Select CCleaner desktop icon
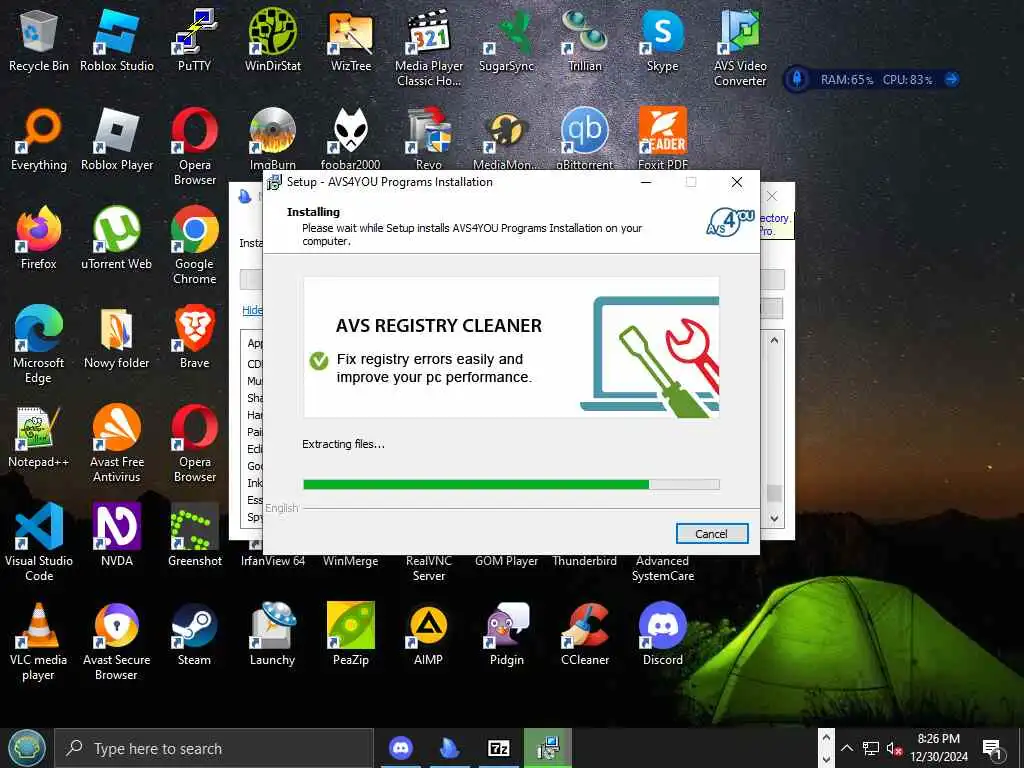The height and width of the screenshot is (768, 1024). click(x=584, y=635)
